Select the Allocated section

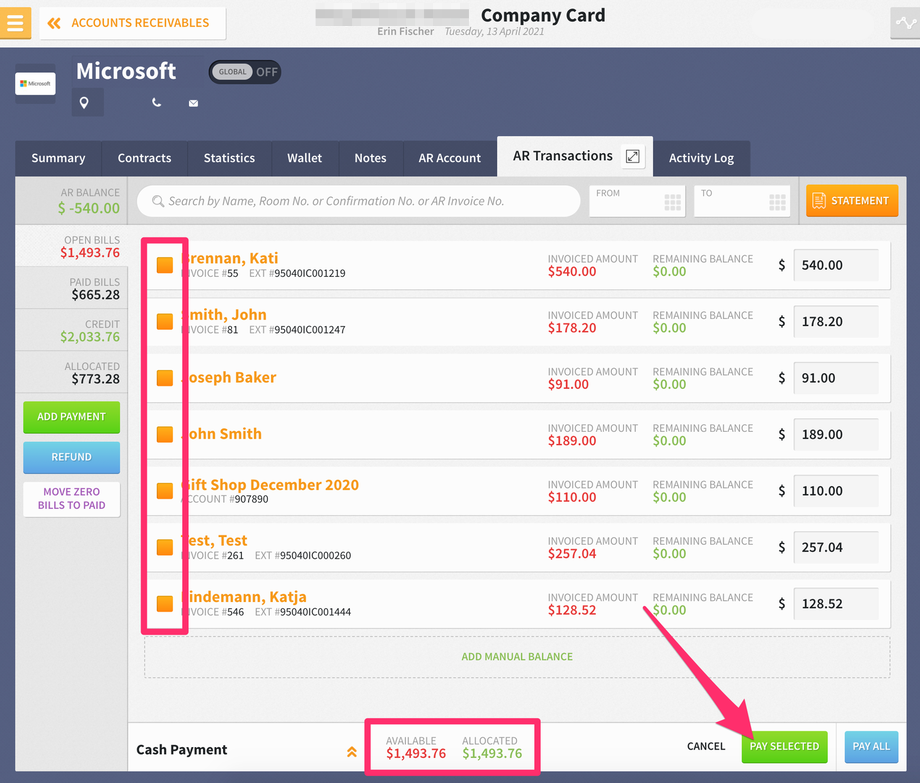[x=71, y=373]
